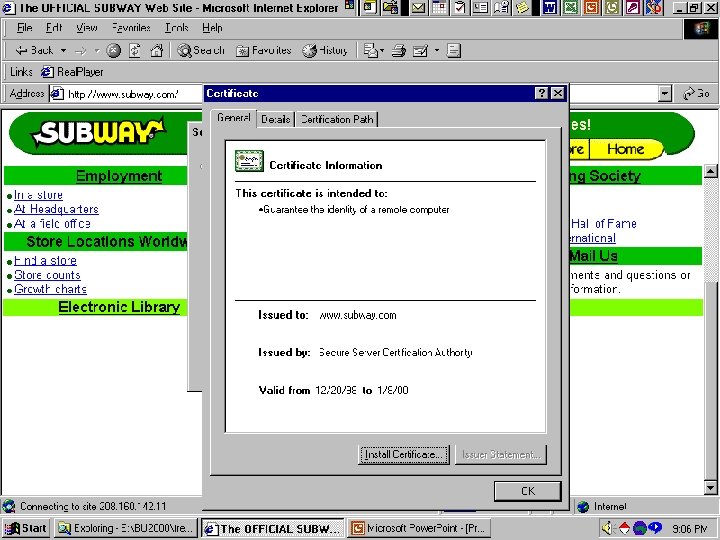Select the General tab in Certificate dialog
Screen dimensions: 720x540
click(234, 118)
